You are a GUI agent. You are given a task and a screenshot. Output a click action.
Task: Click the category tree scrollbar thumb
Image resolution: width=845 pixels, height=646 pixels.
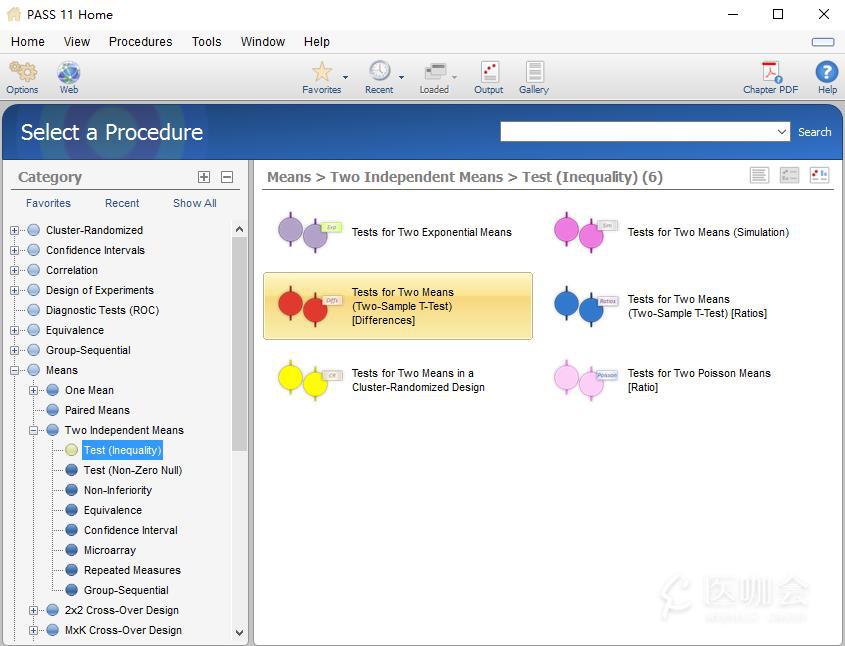coord(239,344)
